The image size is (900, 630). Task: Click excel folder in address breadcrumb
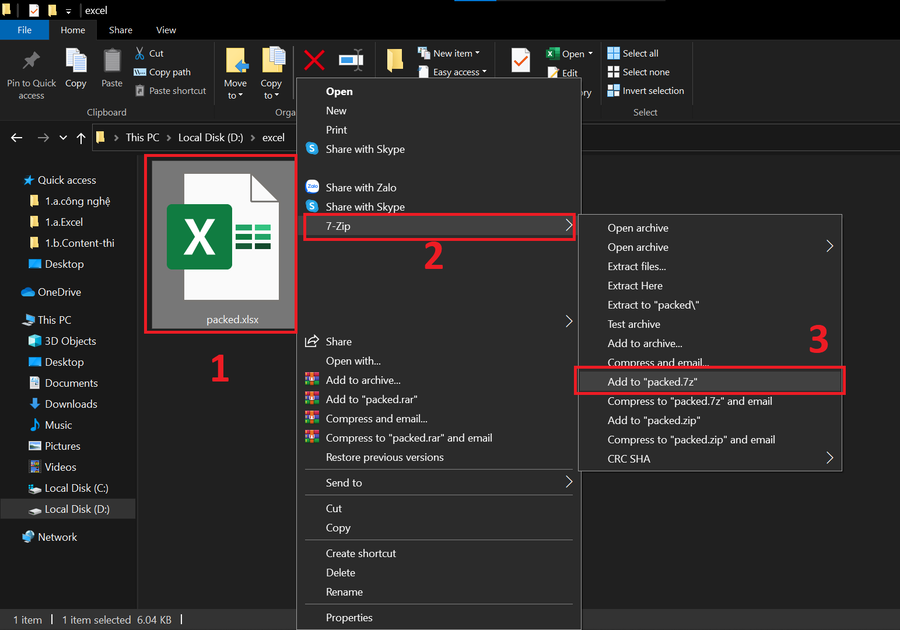click(273, 138)
